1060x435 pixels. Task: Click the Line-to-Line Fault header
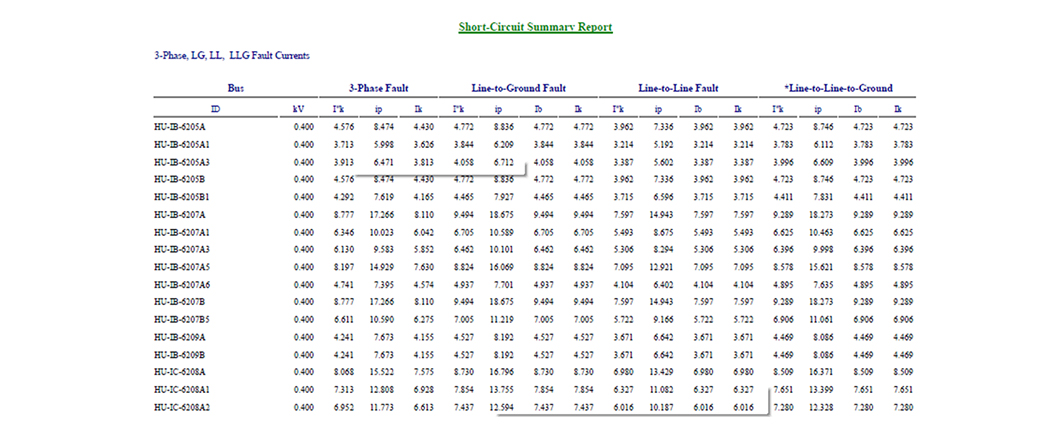(x=678, y=88)
